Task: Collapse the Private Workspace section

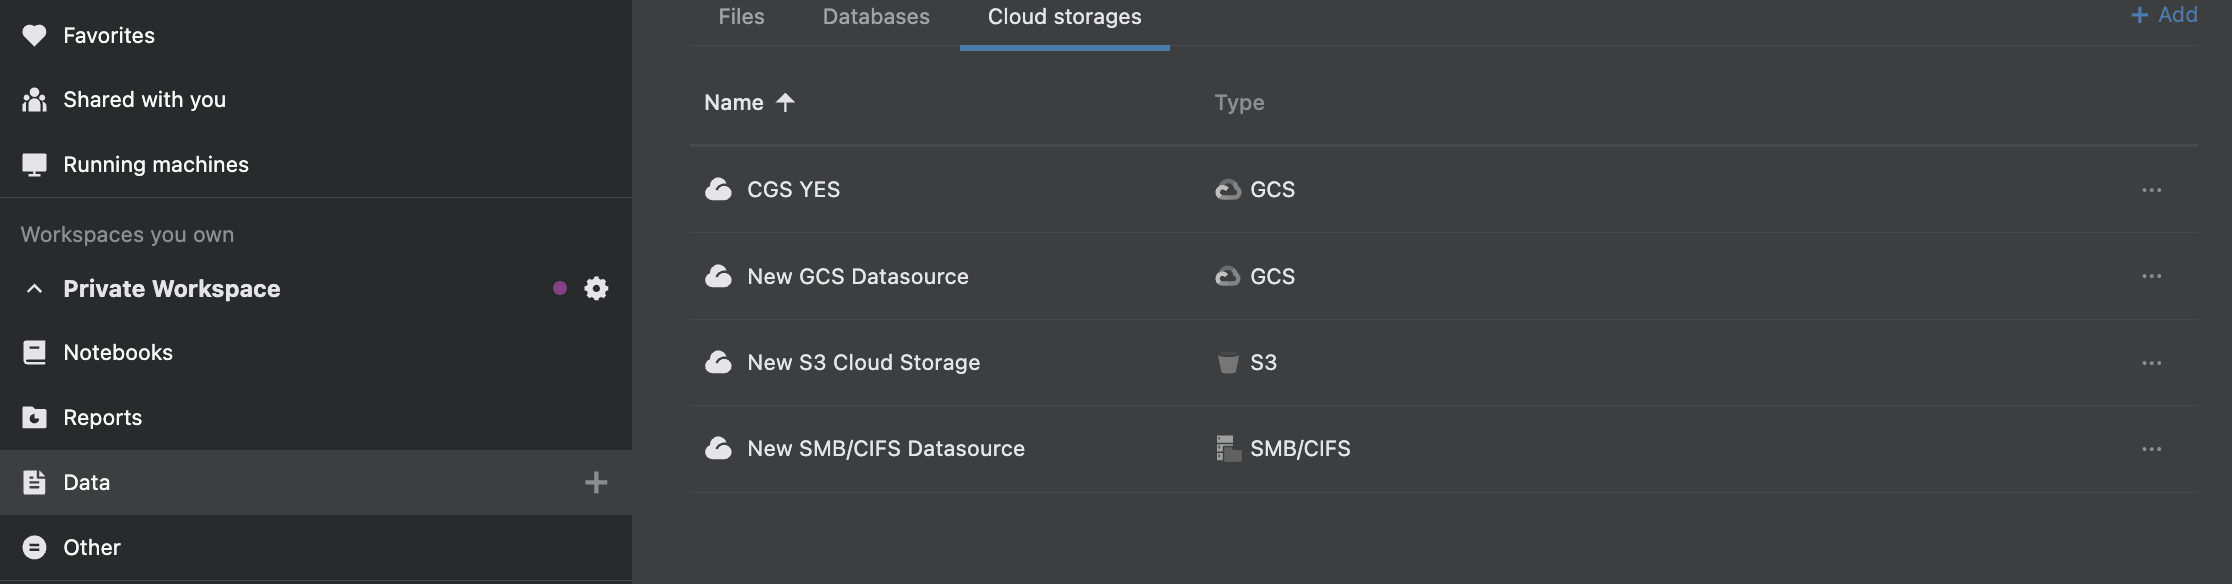Action: (x=33, y=288)
